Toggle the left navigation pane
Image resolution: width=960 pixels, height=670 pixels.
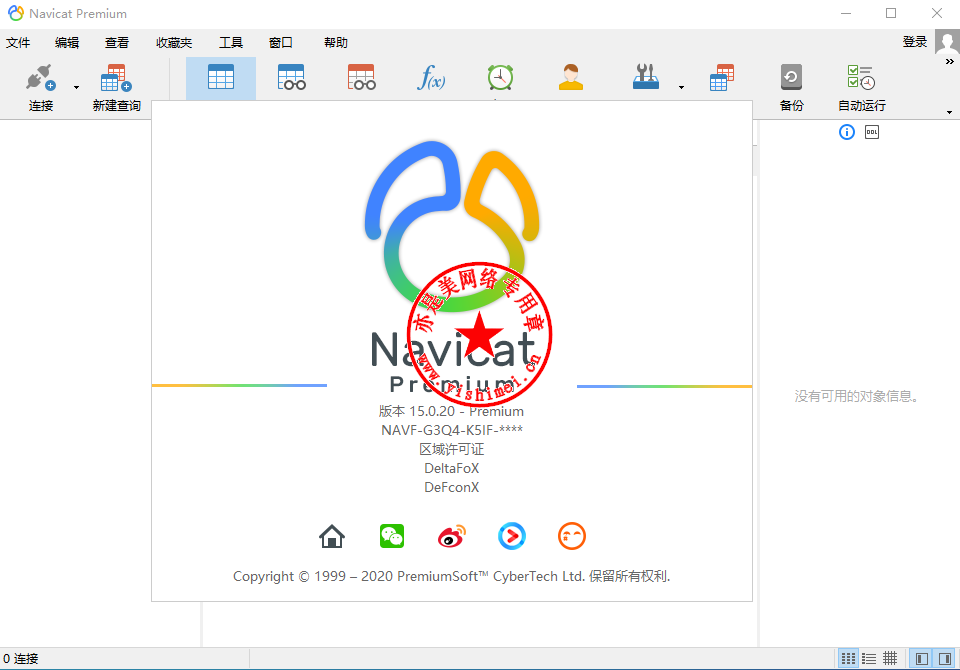click(x=921, y=659)
